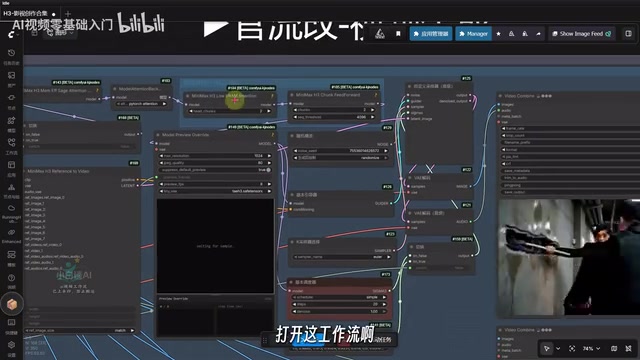Click the warning triangle toolbar icon
Screen dimensions: 640x360
point(511,34)
